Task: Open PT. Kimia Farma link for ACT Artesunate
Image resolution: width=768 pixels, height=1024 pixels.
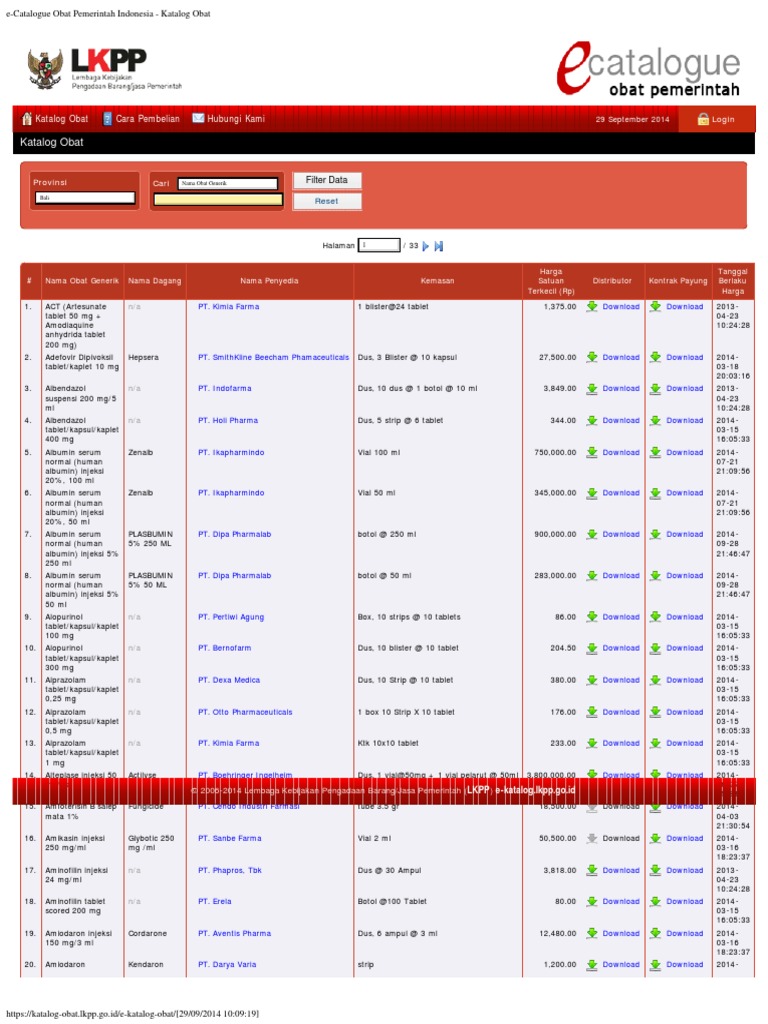Action: click(229, 306)
